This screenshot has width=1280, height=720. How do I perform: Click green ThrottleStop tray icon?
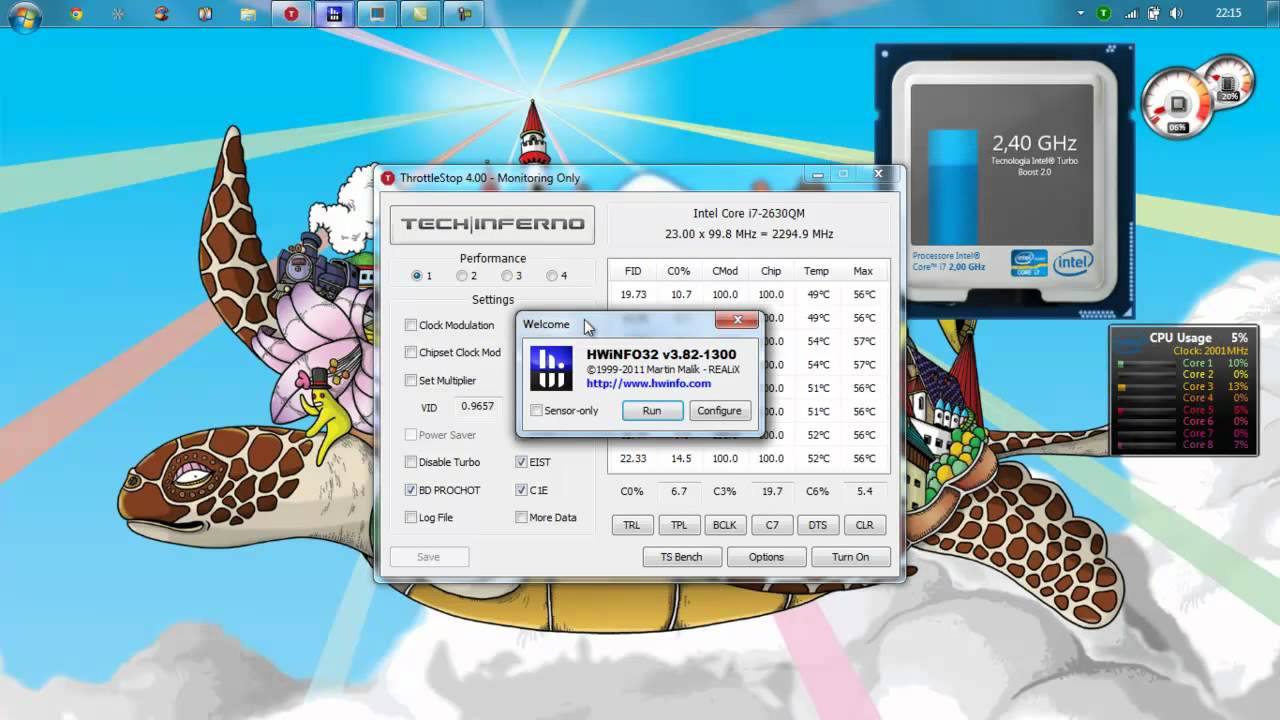pos(1104,14)
